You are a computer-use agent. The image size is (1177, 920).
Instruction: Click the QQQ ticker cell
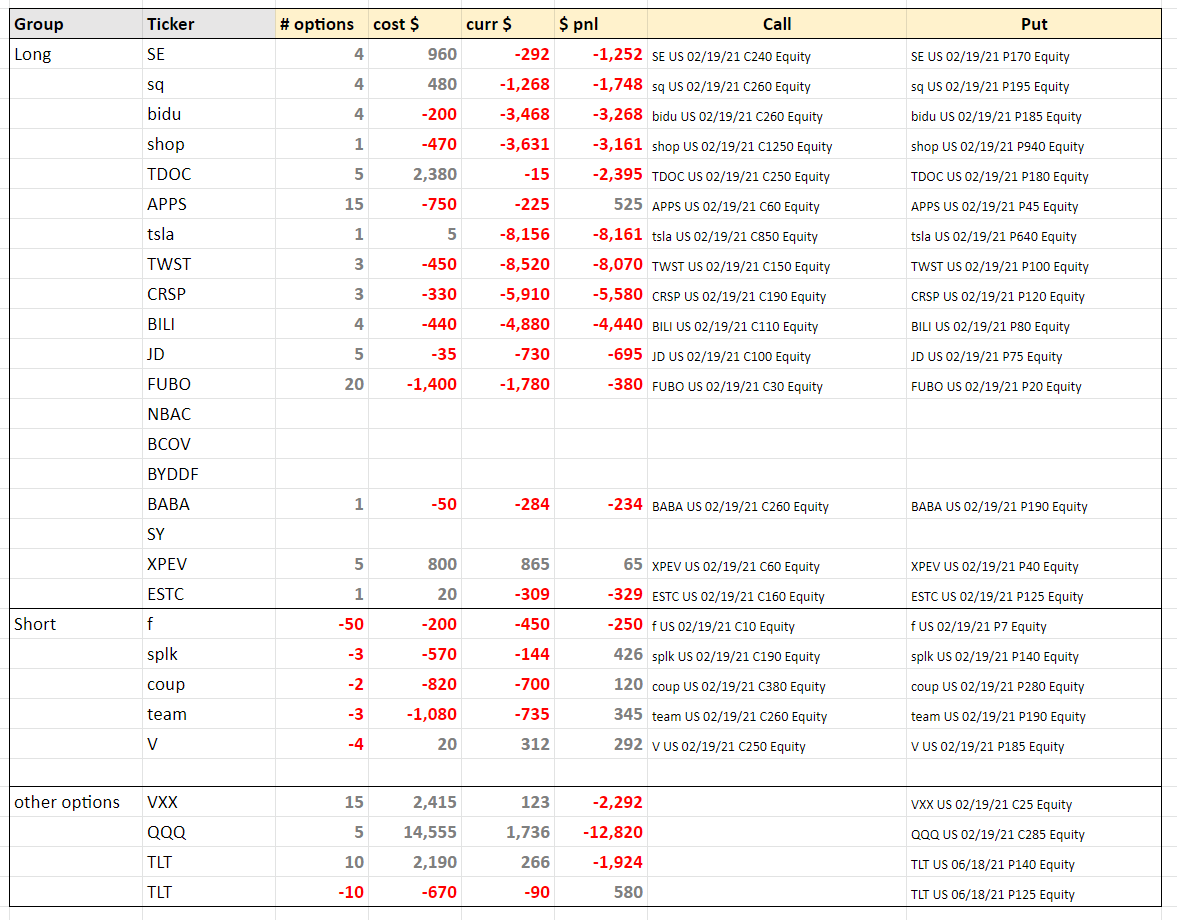pyautogui.click(x=209, y=832)
